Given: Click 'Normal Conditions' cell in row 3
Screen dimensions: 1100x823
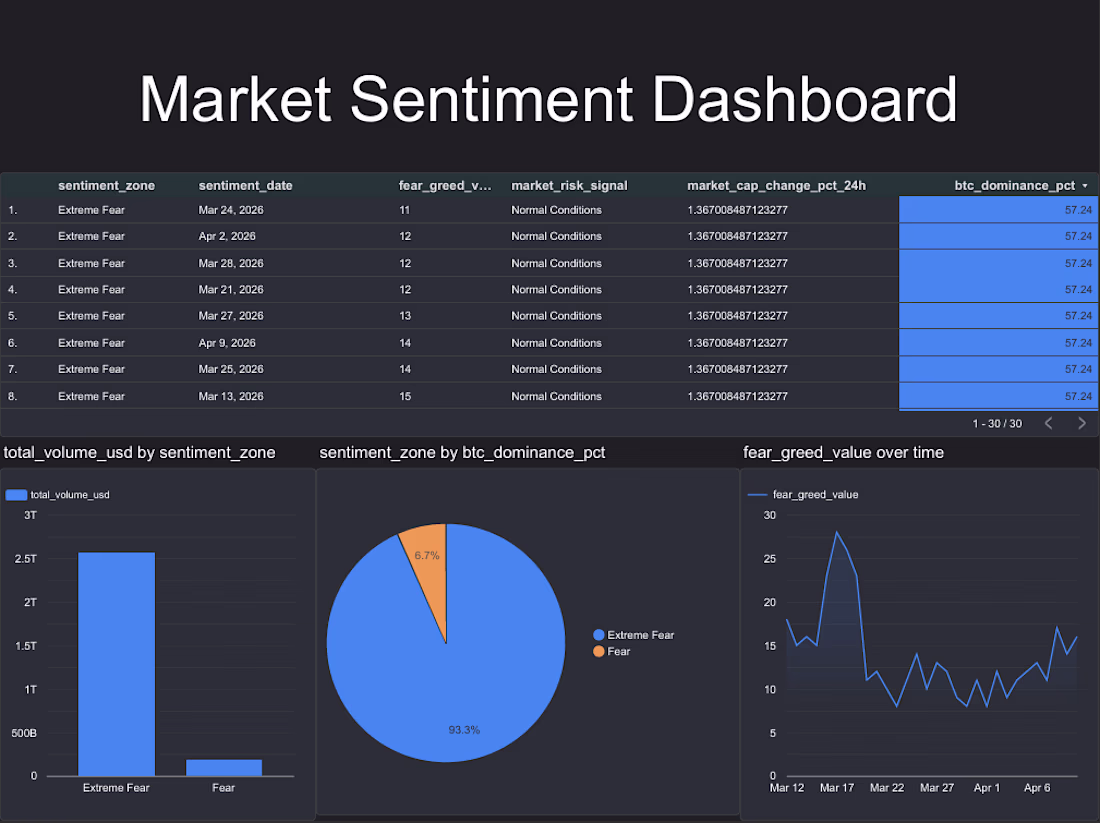Looking at the screenshot, I should click(x=556, y=263).
